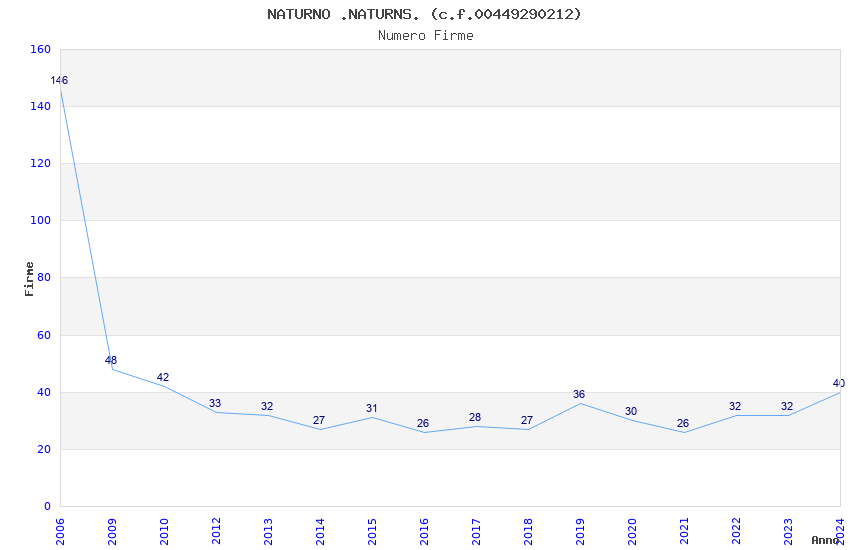Click the x-axis year "2023"
The height and width of the screenshot is (550, 850).
[788, 531]
